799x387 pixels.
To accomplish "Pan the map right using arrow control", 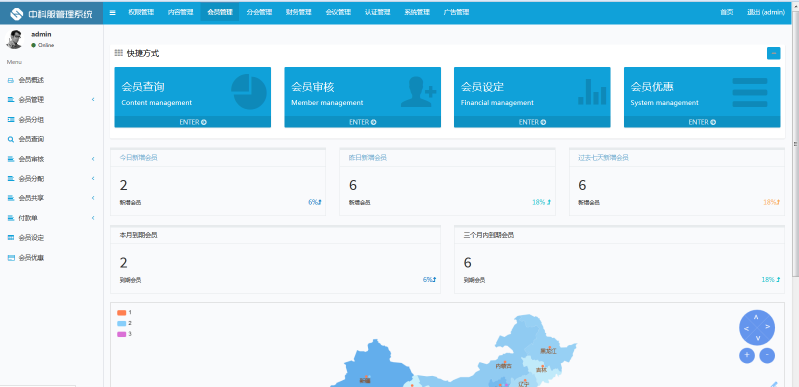I will click(767, 327).
